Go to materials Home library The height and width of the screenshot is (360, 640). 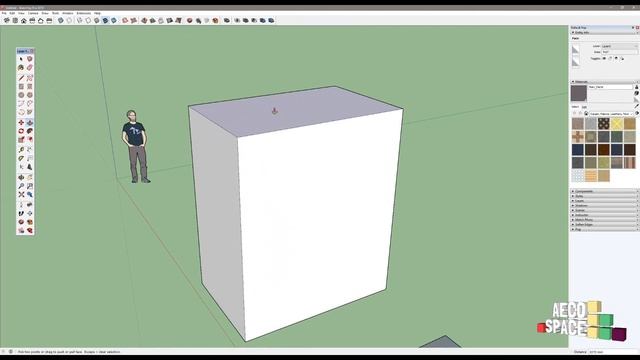click(586, 113)
